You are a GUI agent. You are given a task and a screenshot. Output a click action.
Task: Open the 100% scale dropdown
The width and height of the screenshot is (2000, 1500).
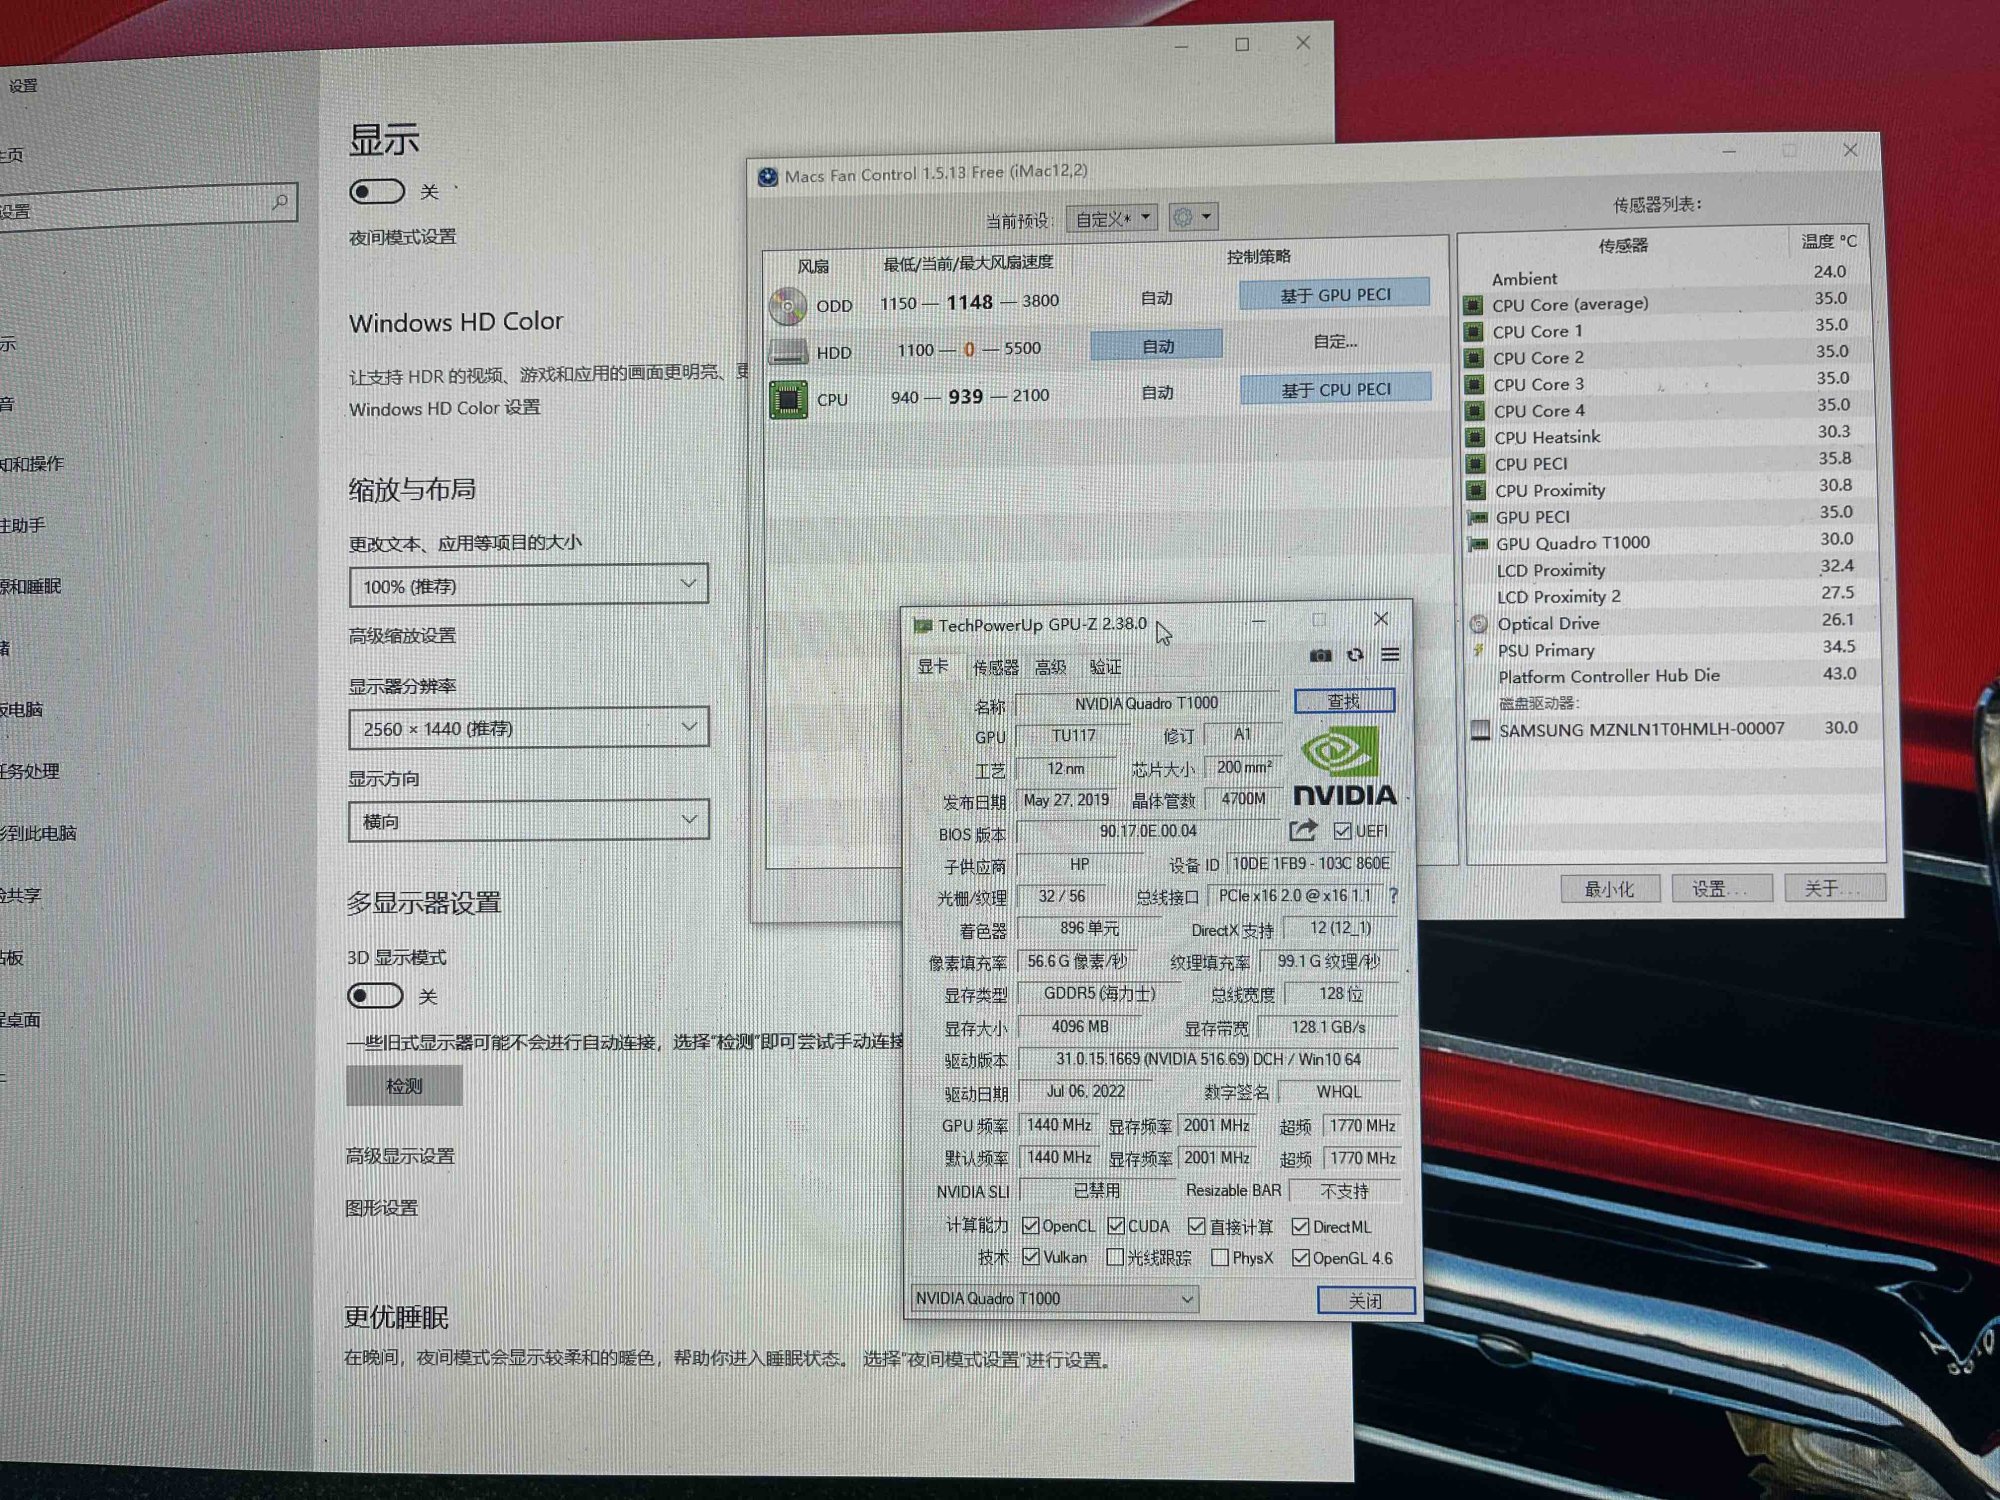[x=528, y=585]
